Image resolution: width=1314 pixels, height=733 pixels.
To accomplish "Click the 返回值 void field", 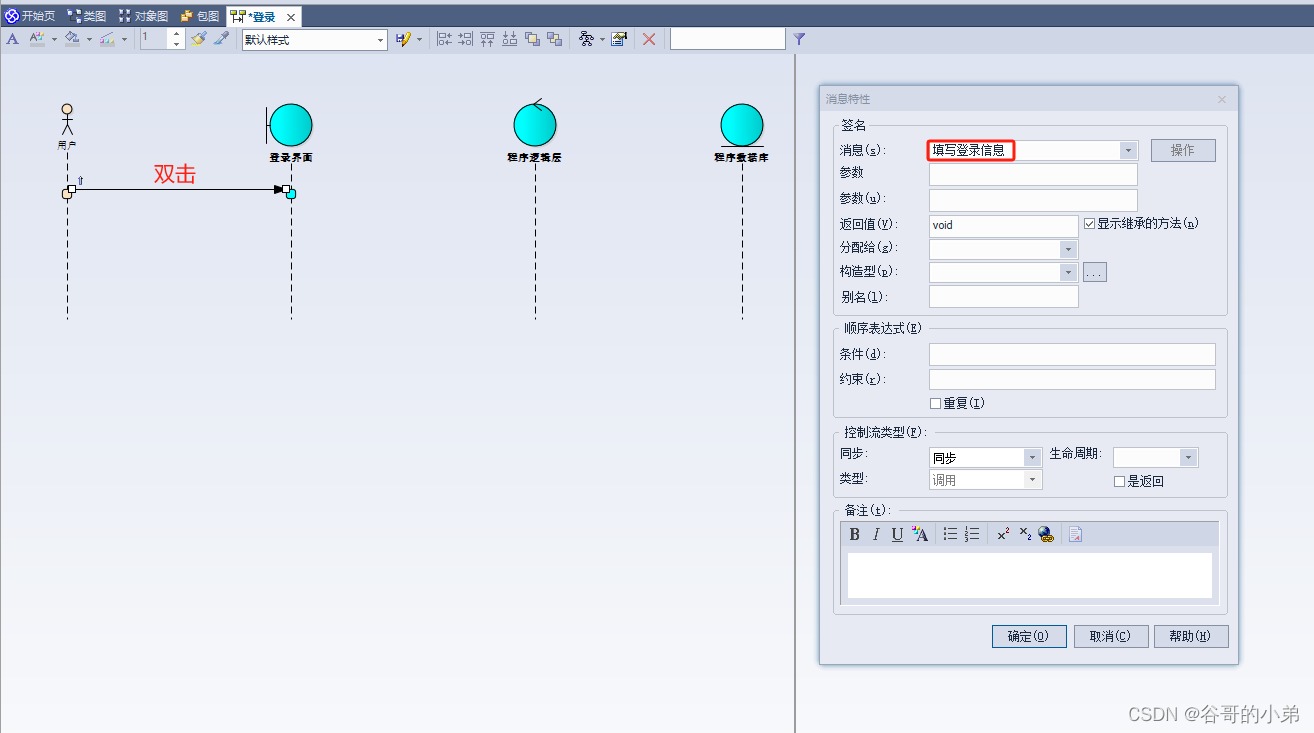I will (1004, 226).
